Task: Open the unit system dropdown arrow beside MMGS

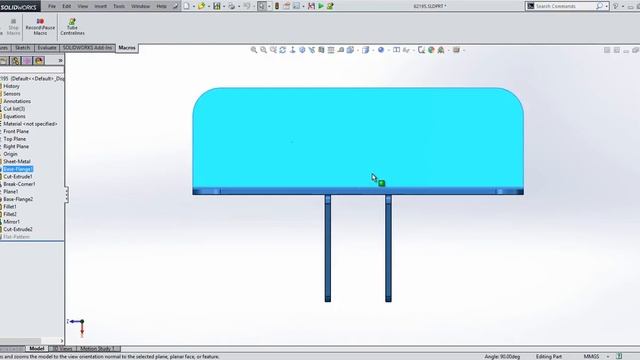Action: [608, 357]
